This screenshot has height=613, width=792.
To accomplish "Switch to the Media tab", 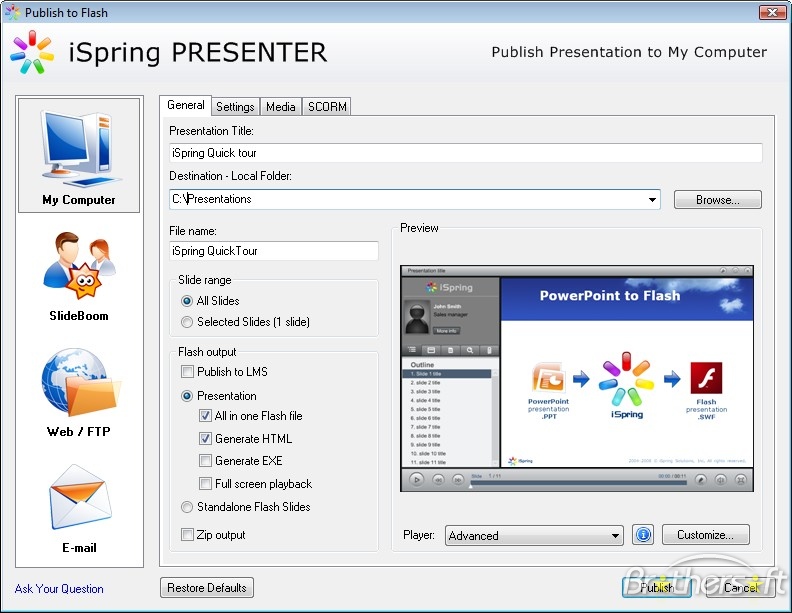I will 281,107.
